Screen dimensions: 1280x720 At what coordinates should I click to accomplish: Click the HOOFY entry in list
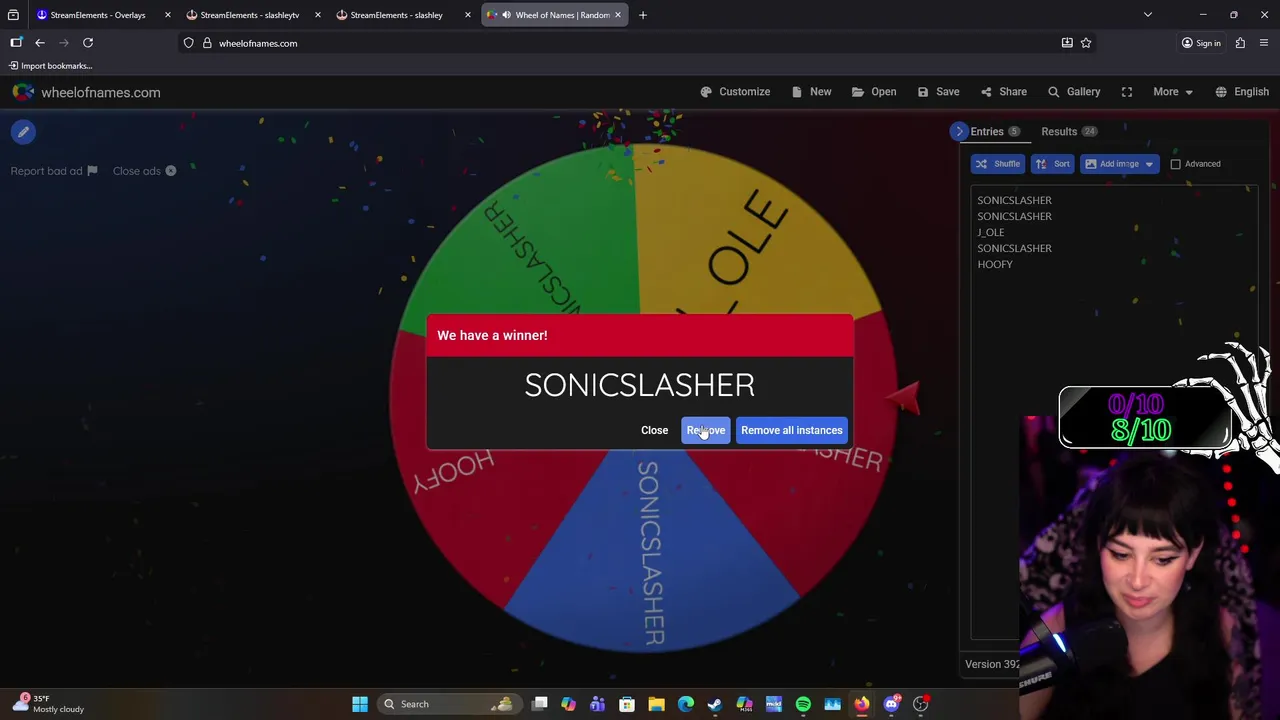click(x=995, y=264)
